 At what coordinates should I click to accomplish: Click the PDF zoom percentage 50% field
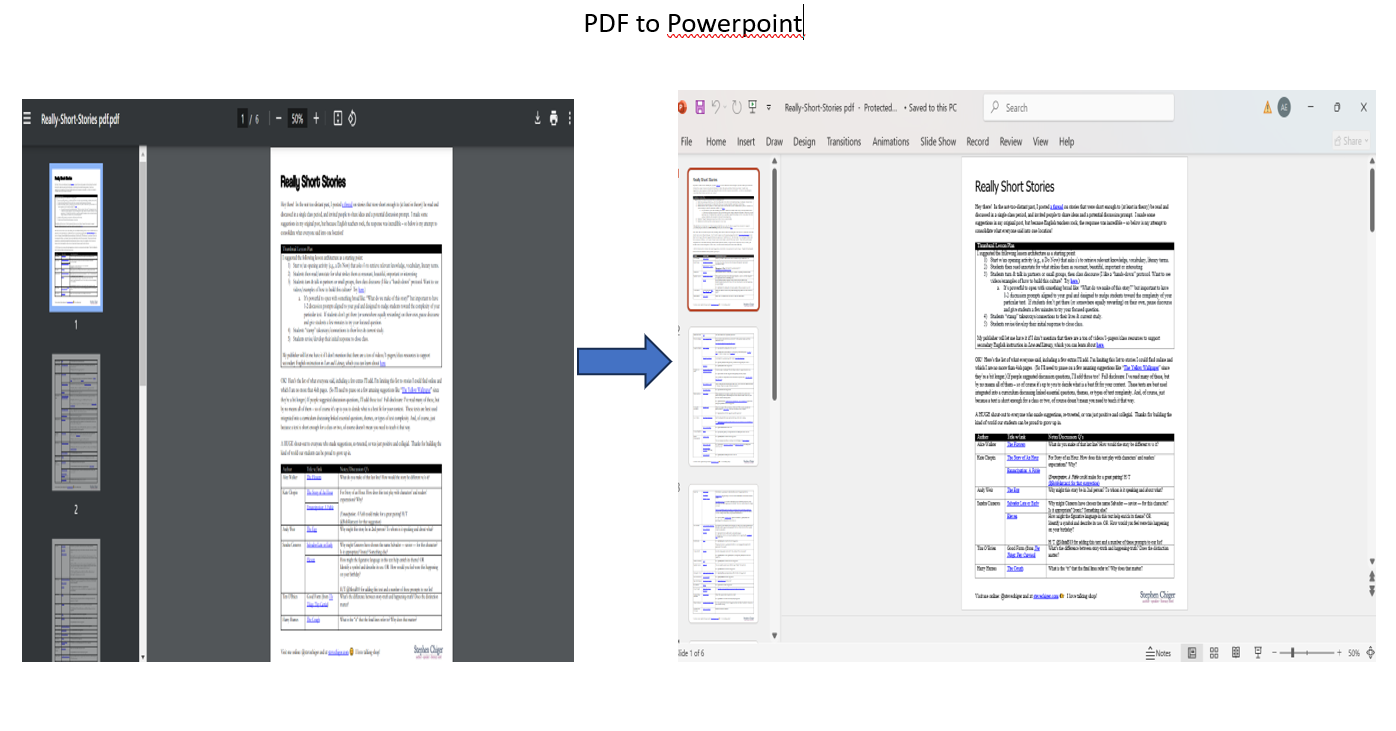(x=297, y=119)
